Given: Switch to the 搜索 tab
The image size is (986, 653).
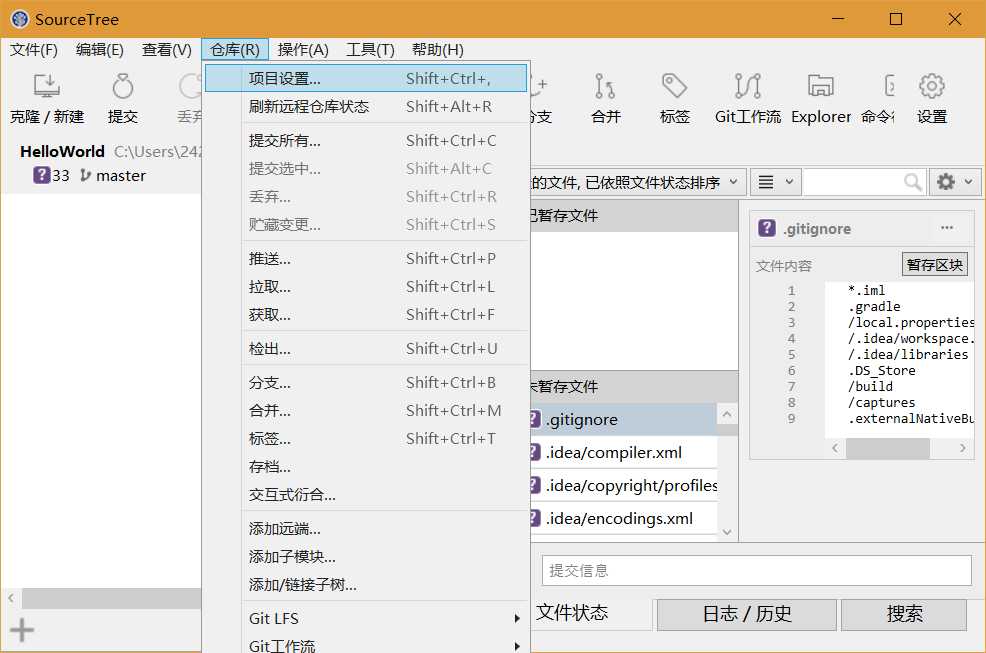Looking at the screenshot, I should [x=904, y=613].
